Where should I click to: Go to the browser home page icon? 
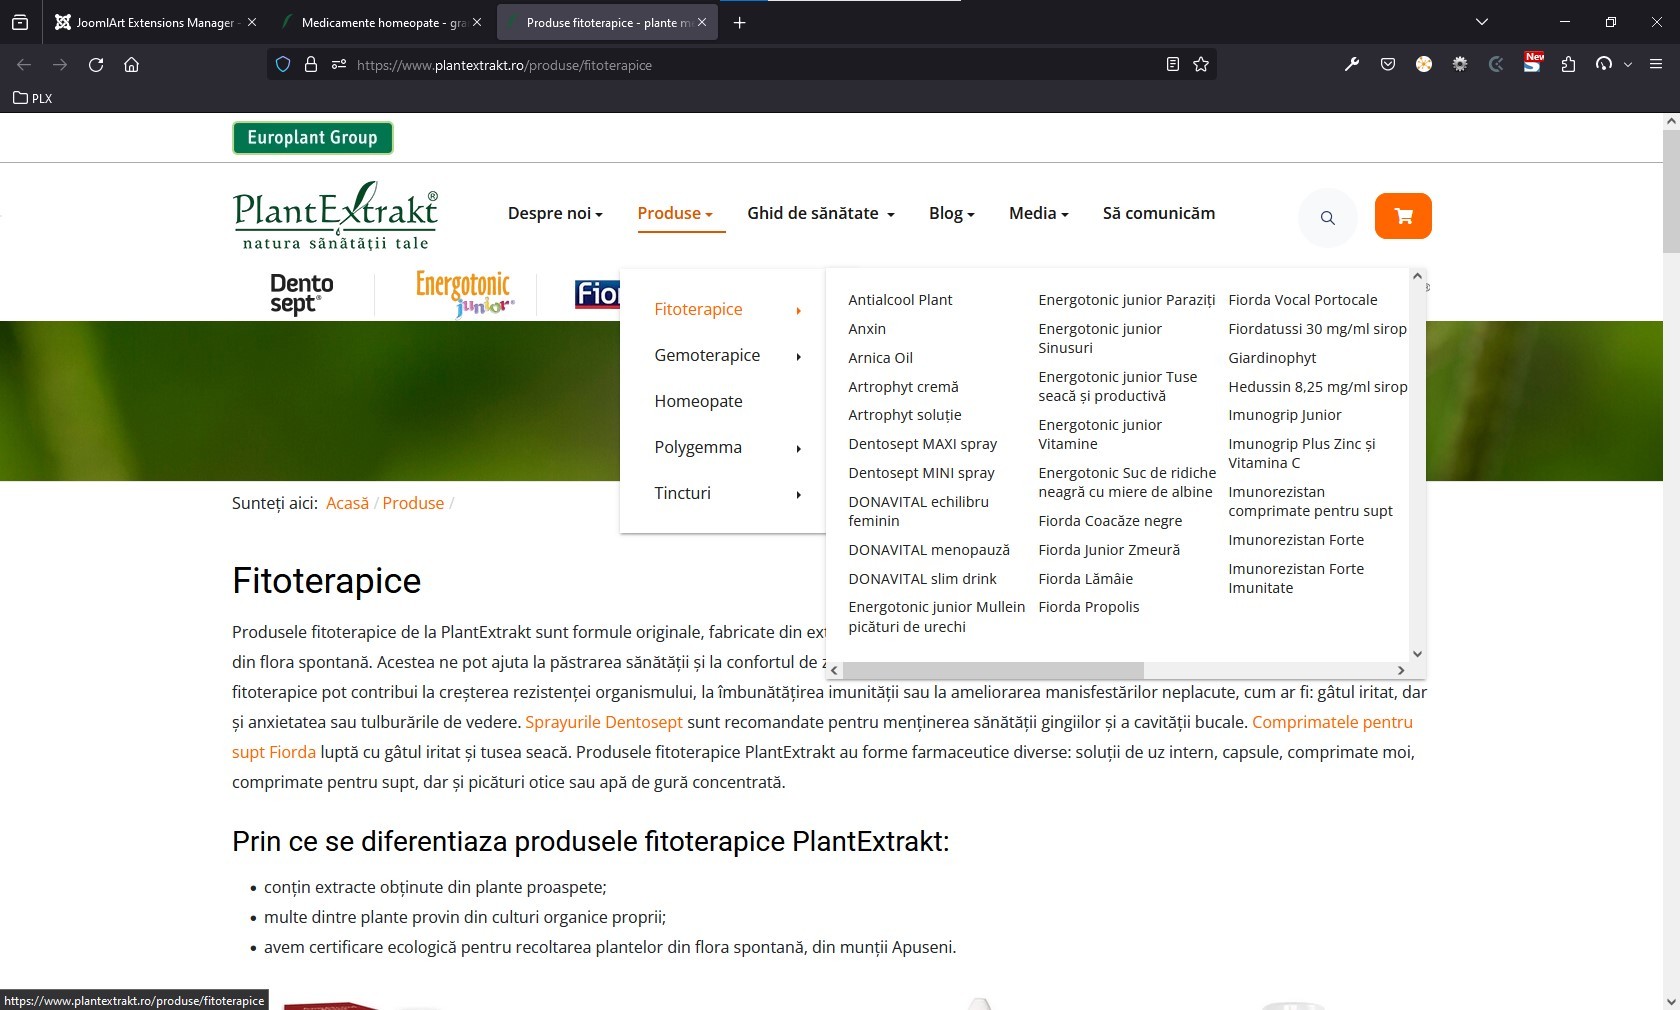[131, 65]
